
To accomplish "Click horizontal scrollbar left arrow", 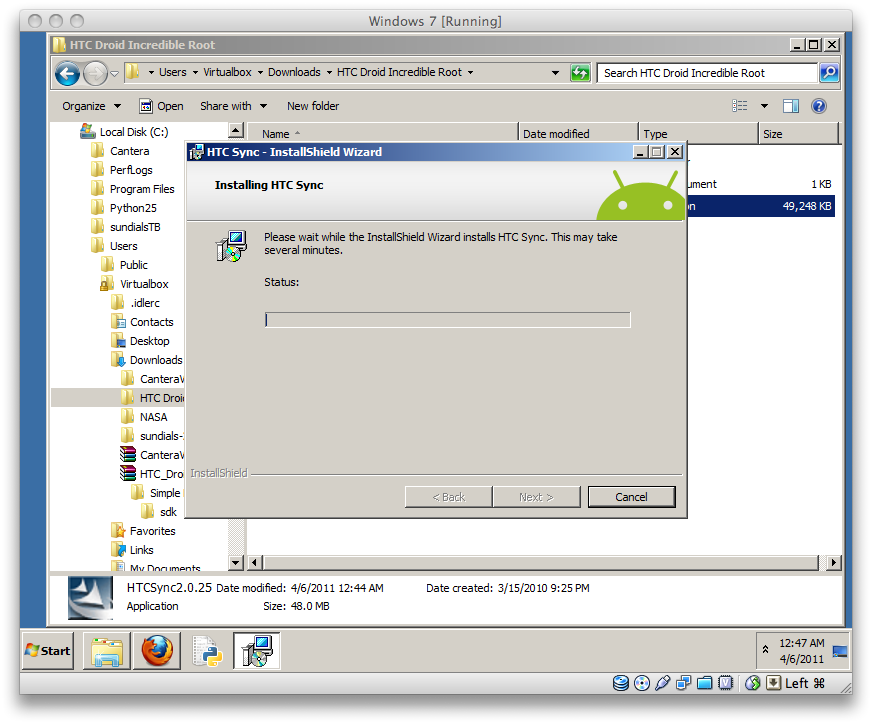I will click(254, 563).
